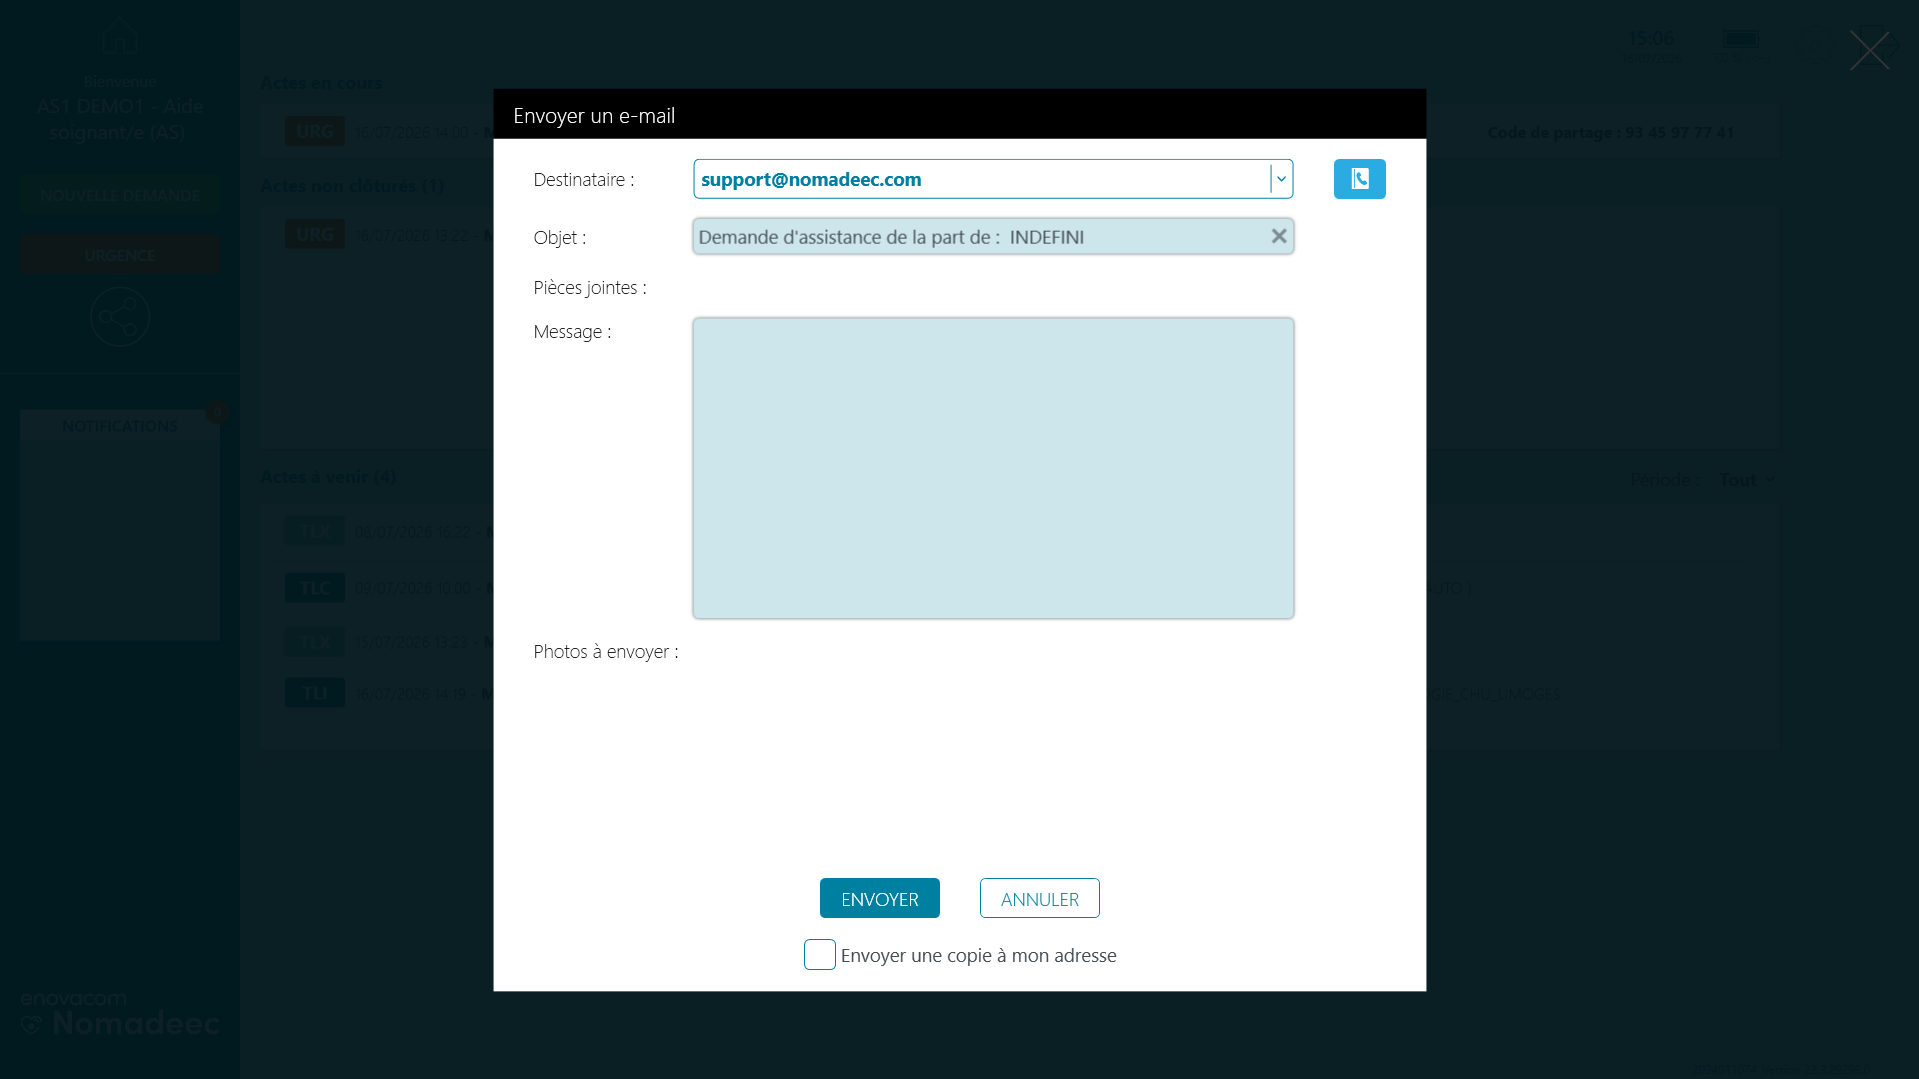
Task: Click the URGENCE button in sidebar
Action: pos(120,255)
